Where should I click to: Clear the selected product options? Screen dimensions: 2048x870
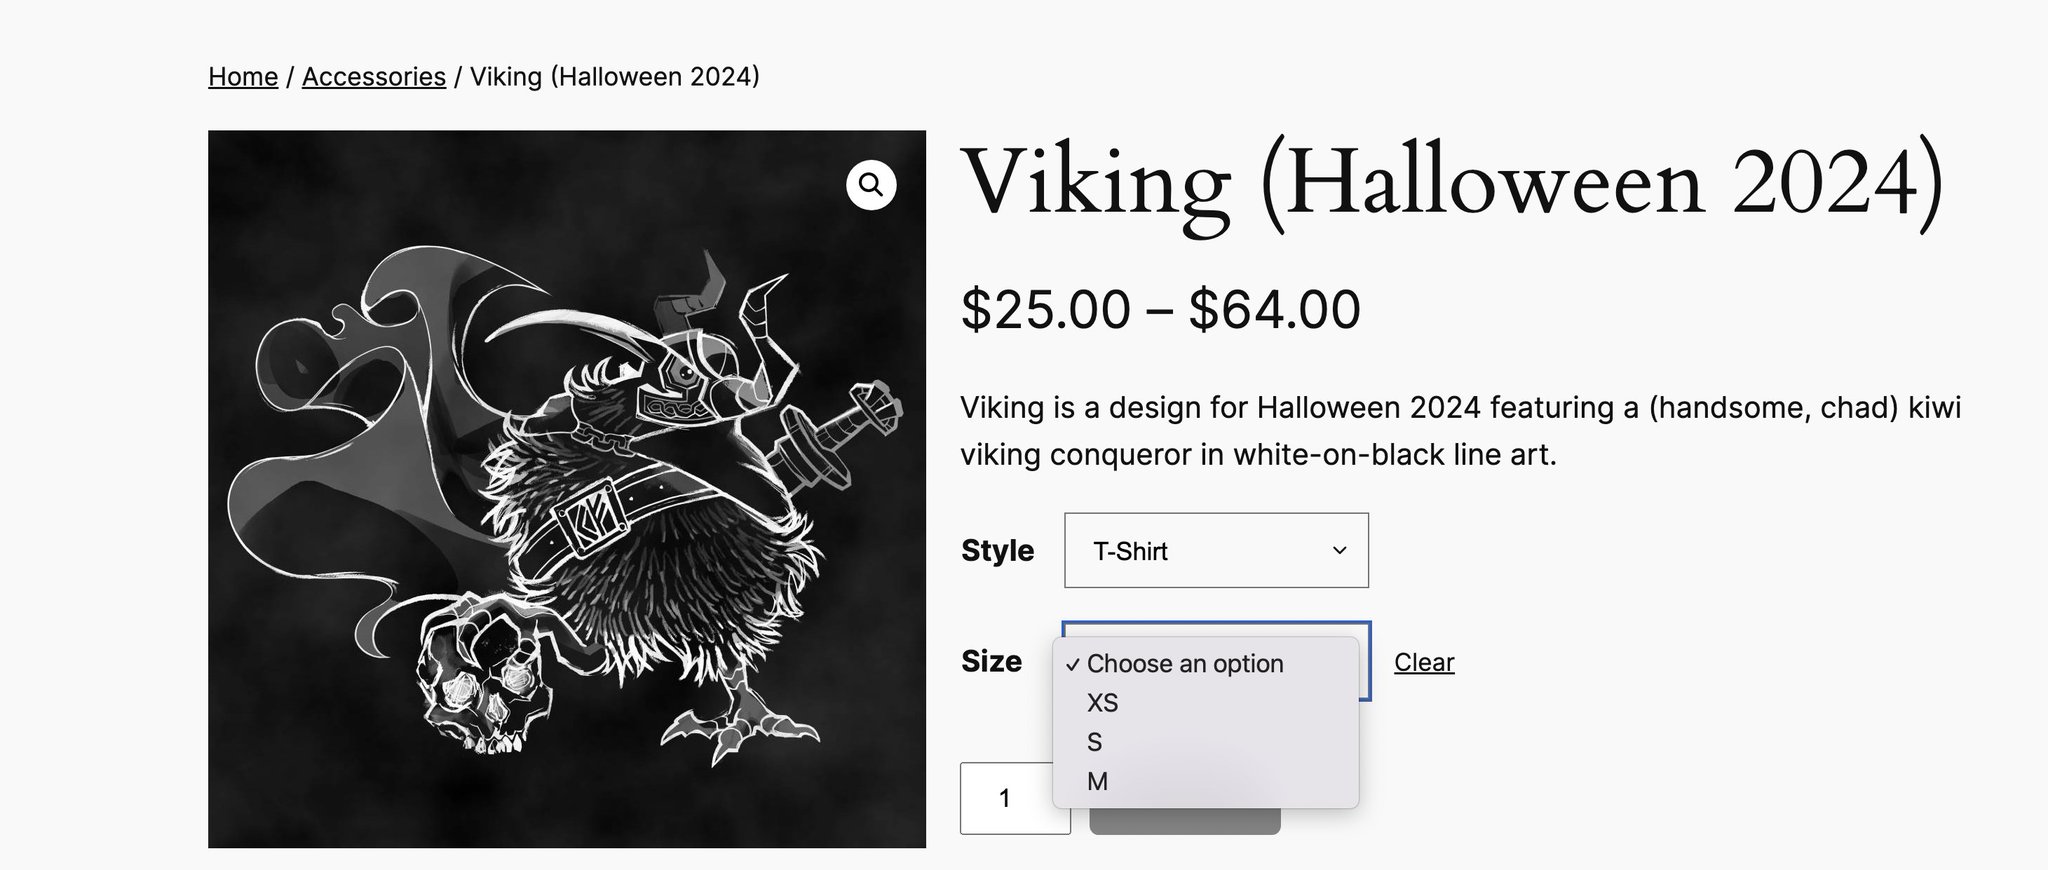click(1423, 662)
